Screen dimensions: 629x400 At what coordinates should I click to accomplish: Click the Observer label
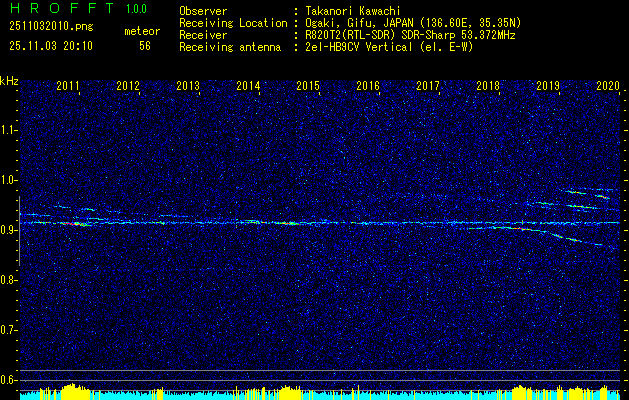pyautogui.click(x=203, y=11)
